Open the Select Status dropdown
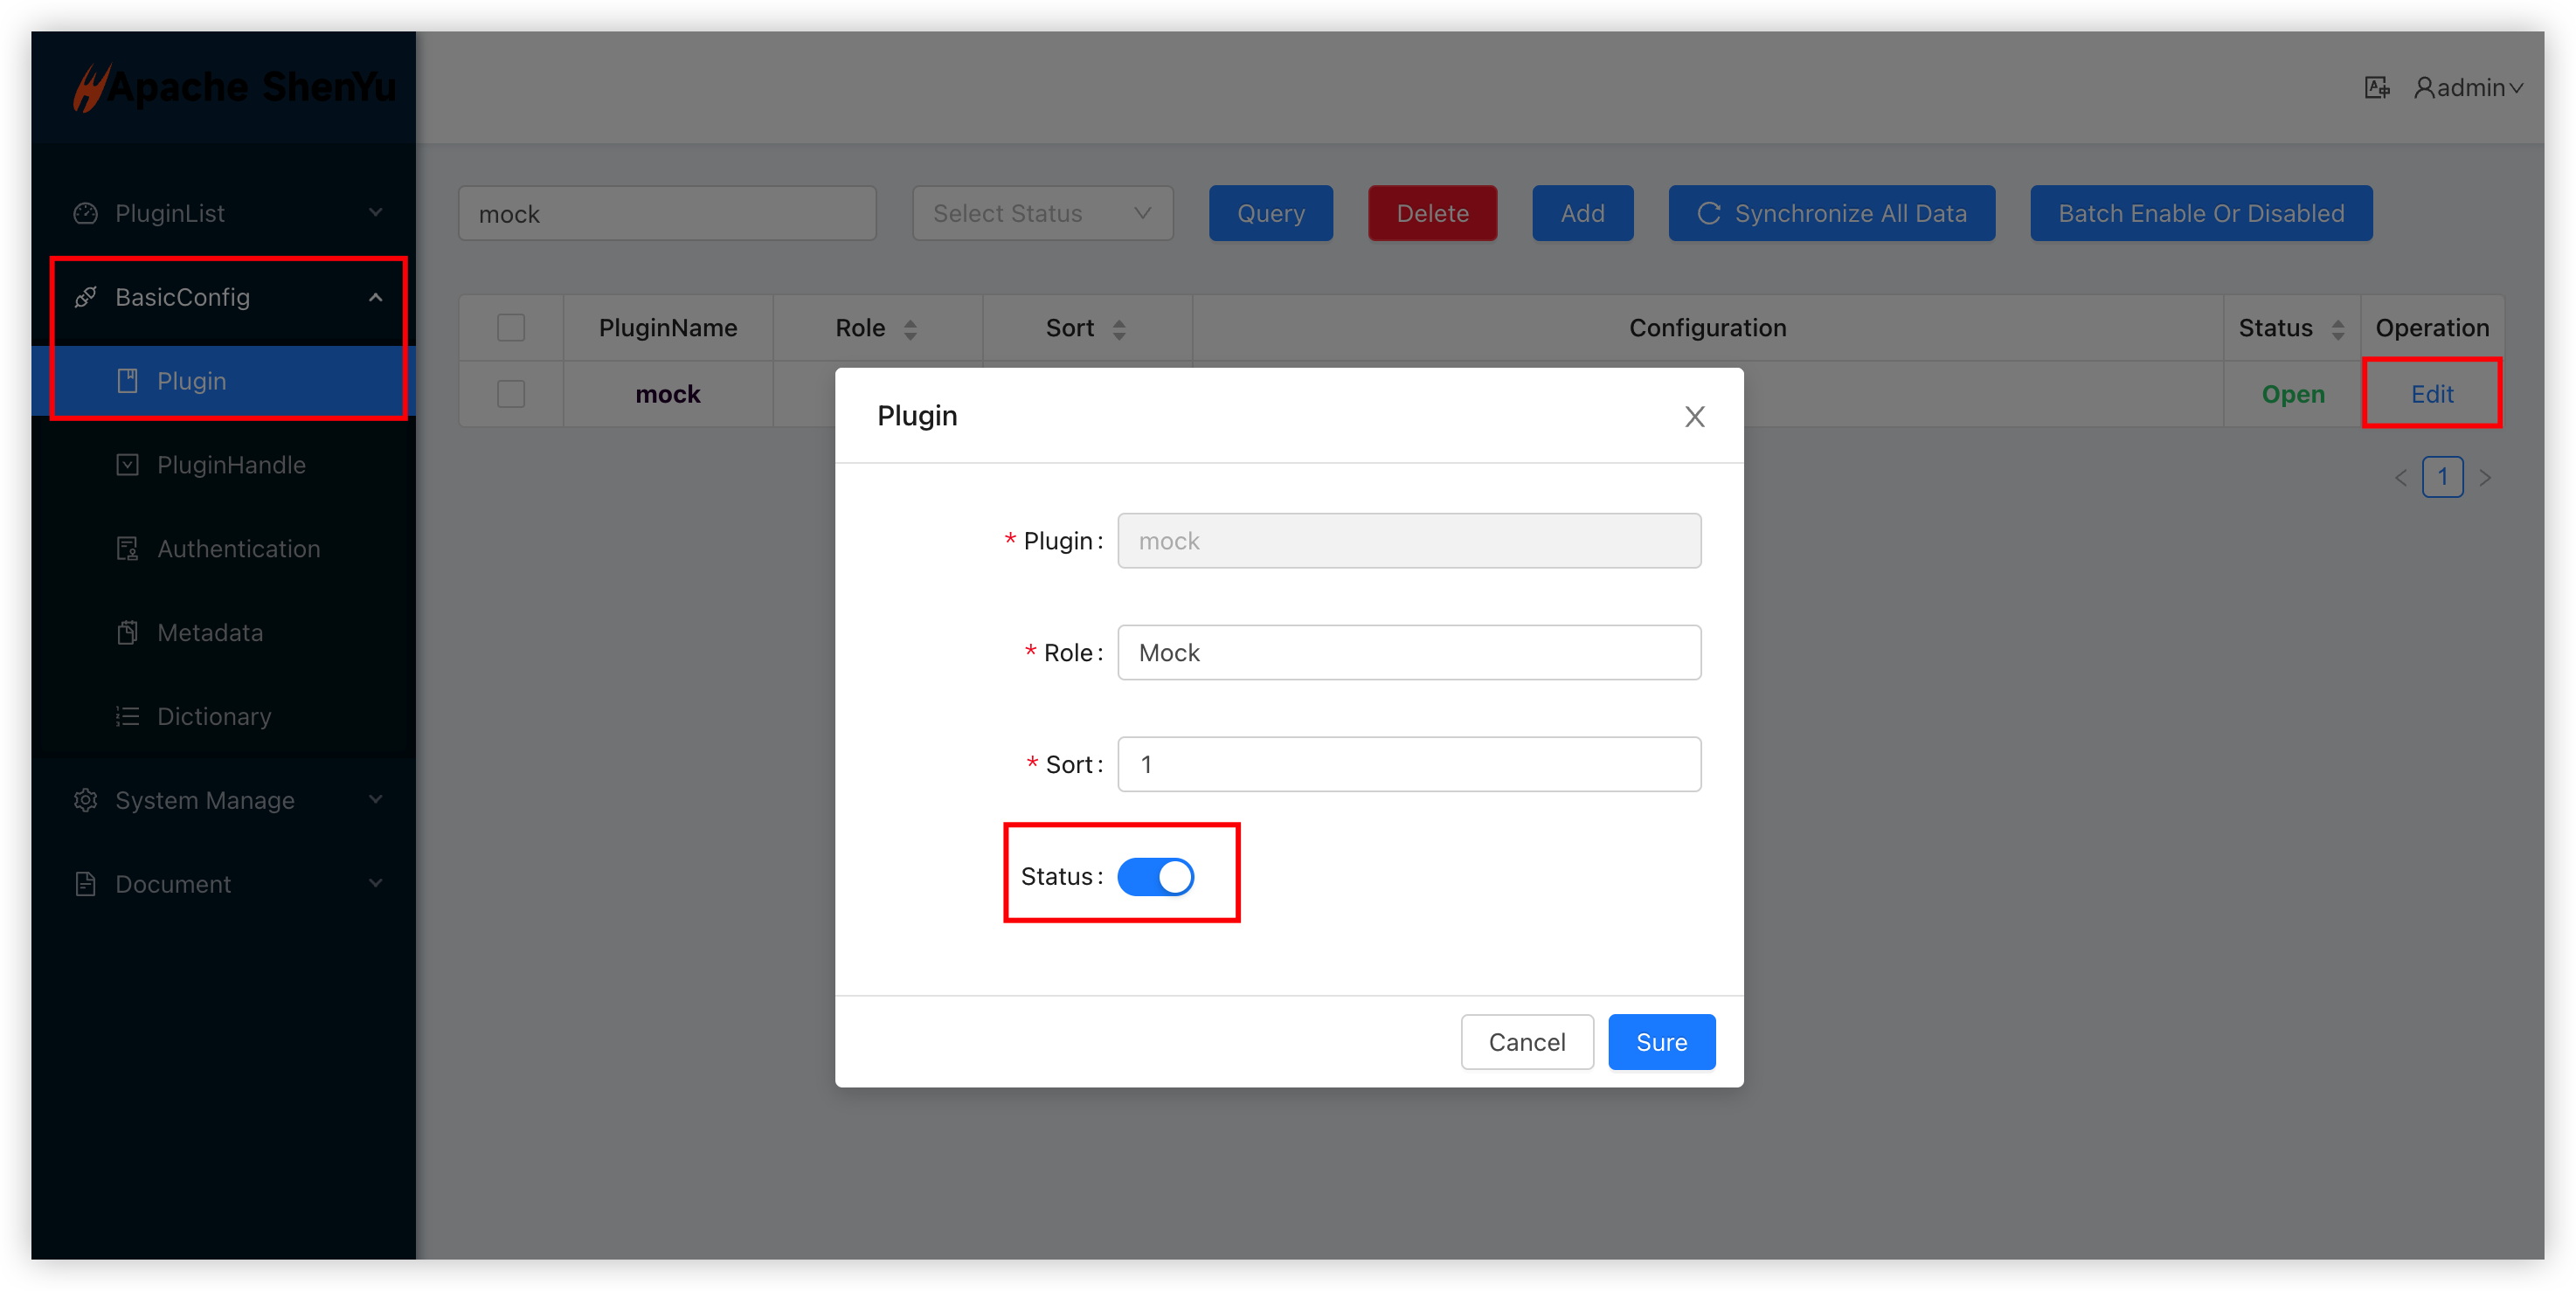 pyautogui.click(x=1042, y=213)
